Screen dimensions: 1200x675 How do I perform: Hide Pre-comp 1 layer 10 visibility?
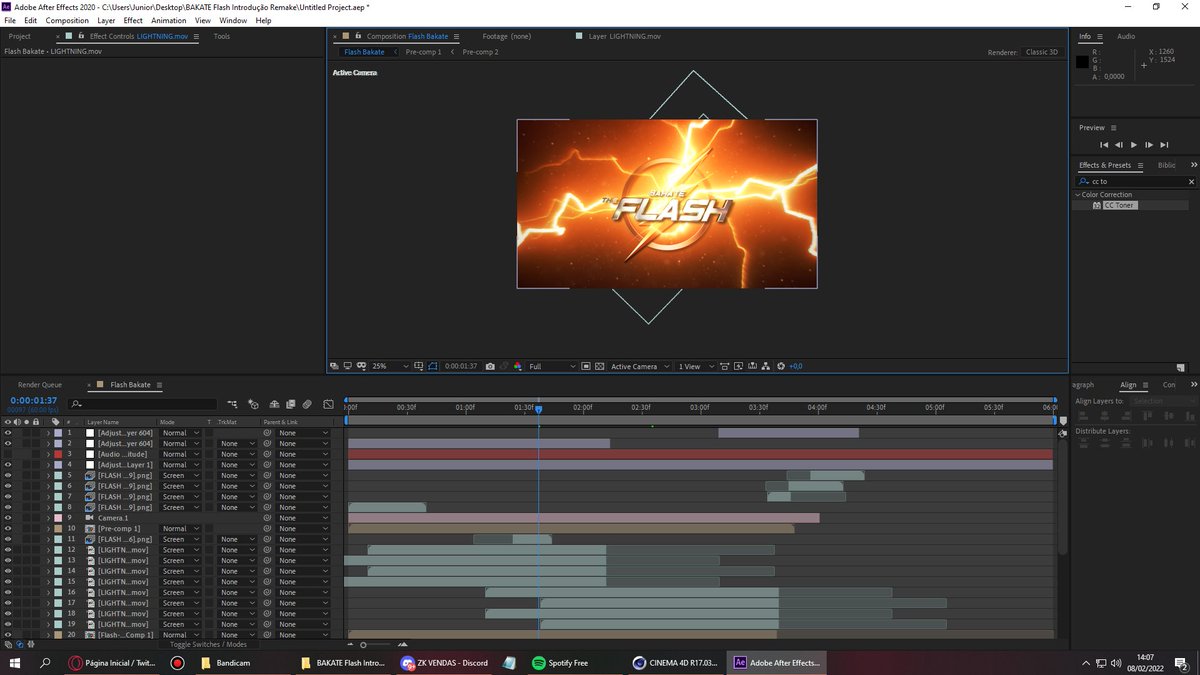(x=8, y=528)
